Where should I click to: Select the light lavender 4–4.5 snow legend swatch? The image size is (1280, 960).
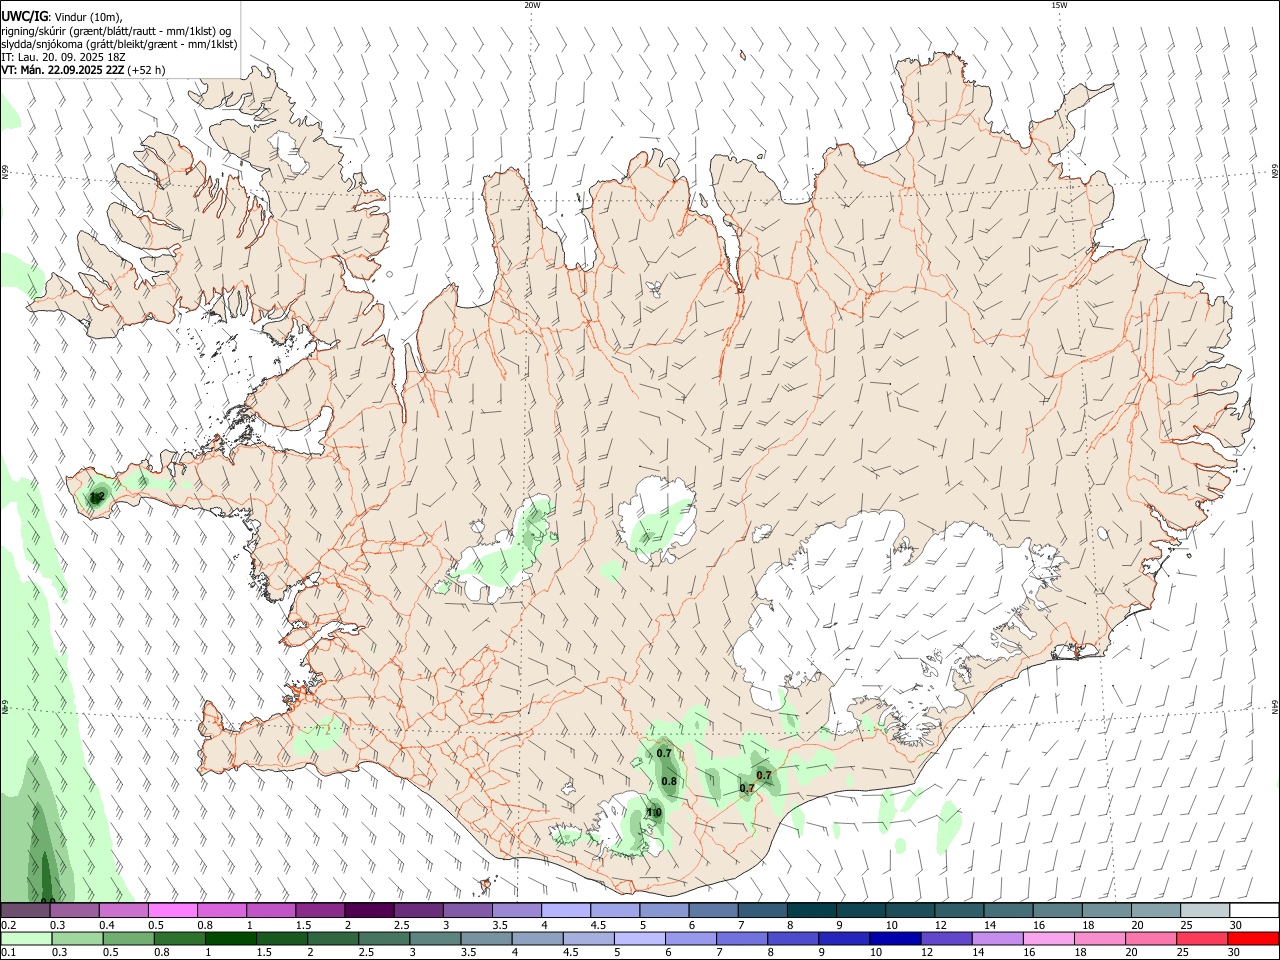566,911
